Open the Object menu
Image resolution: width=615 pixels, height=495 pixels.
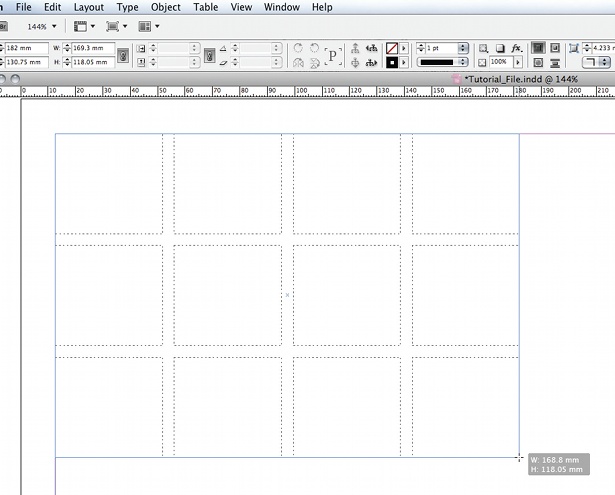166,7
